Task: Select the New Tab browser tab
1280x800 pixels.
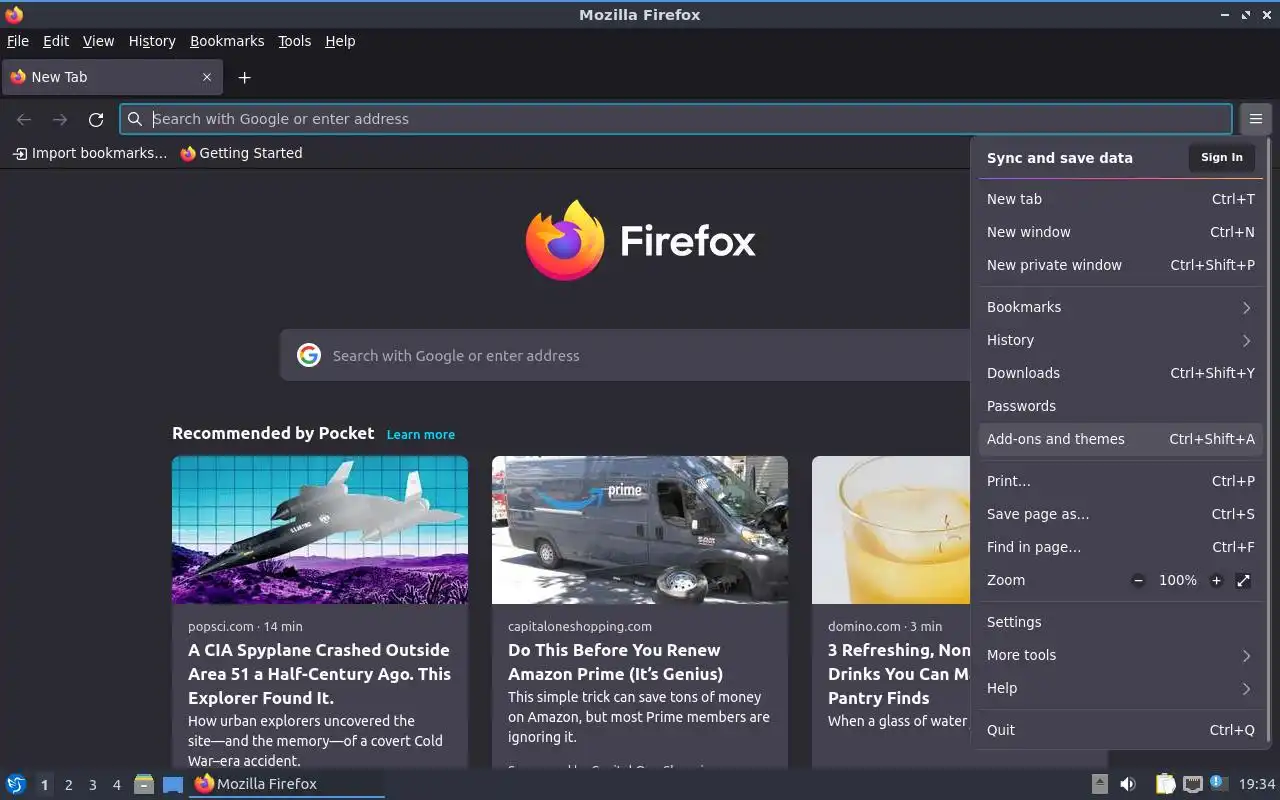Action: click(111, 77)
